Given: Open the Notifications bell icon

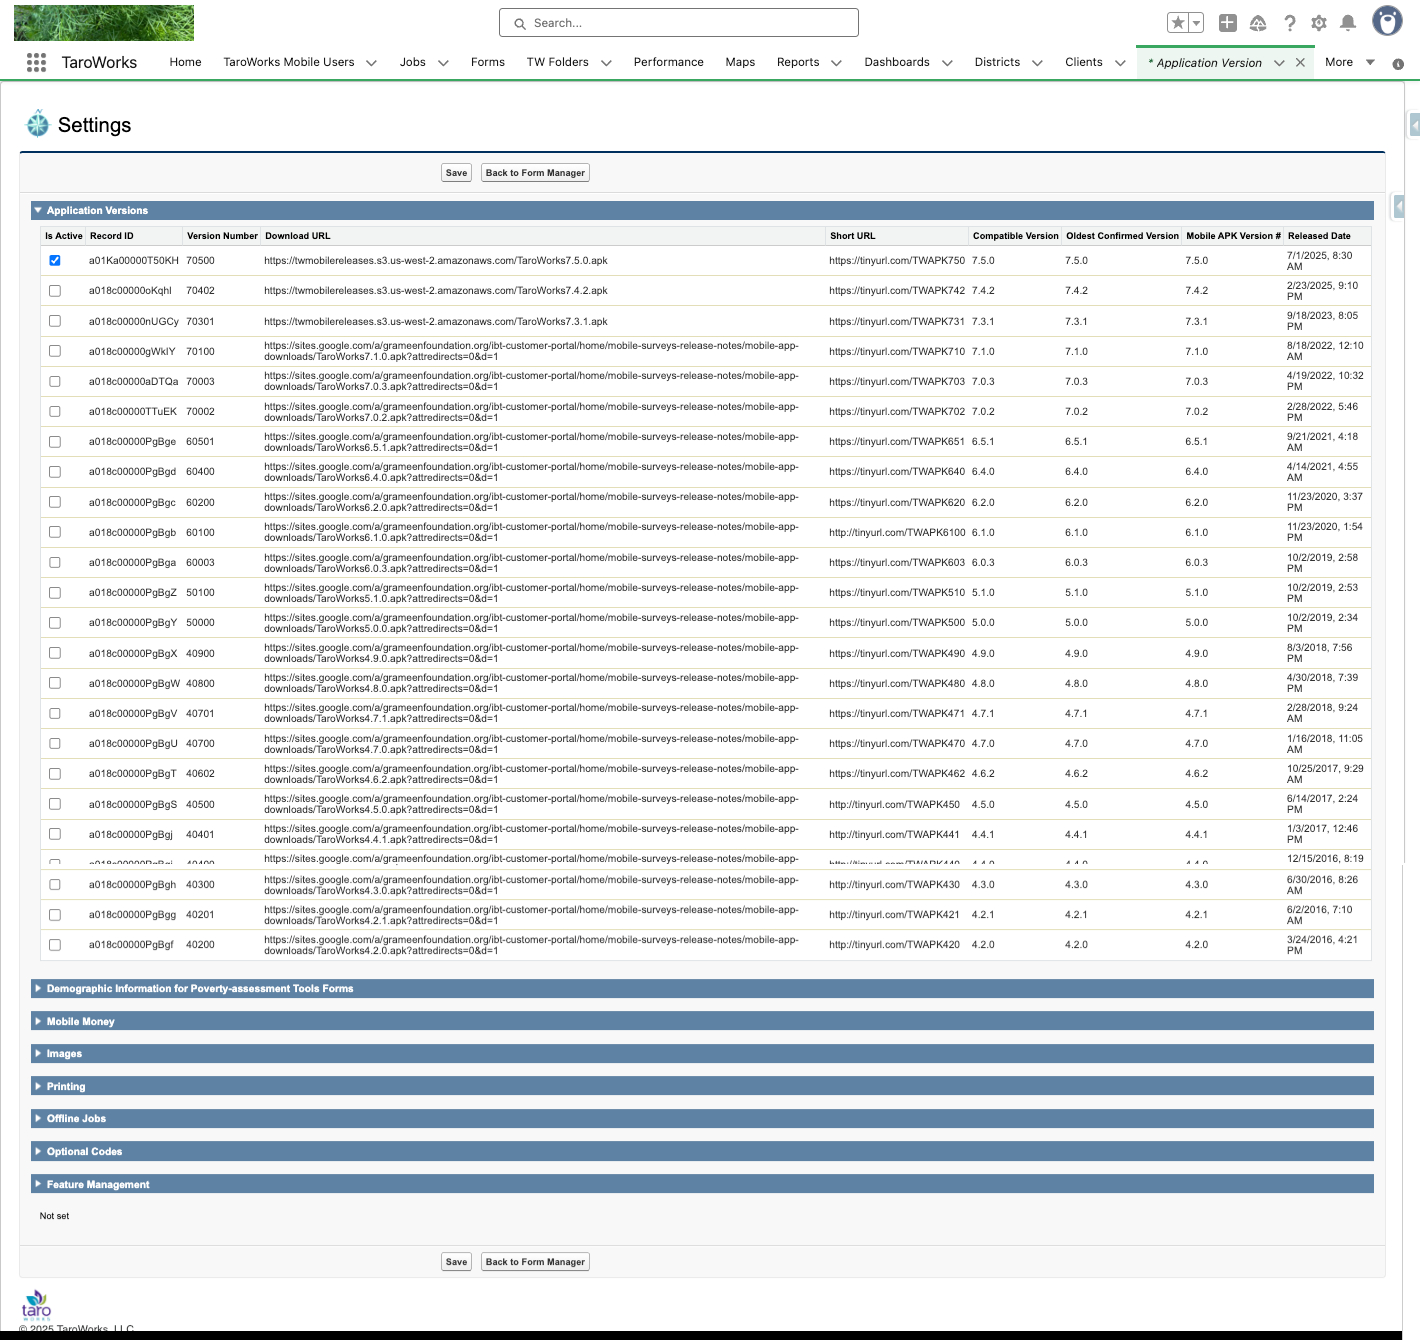Looking at the screenshot, I should click(x=1348, y=23).
